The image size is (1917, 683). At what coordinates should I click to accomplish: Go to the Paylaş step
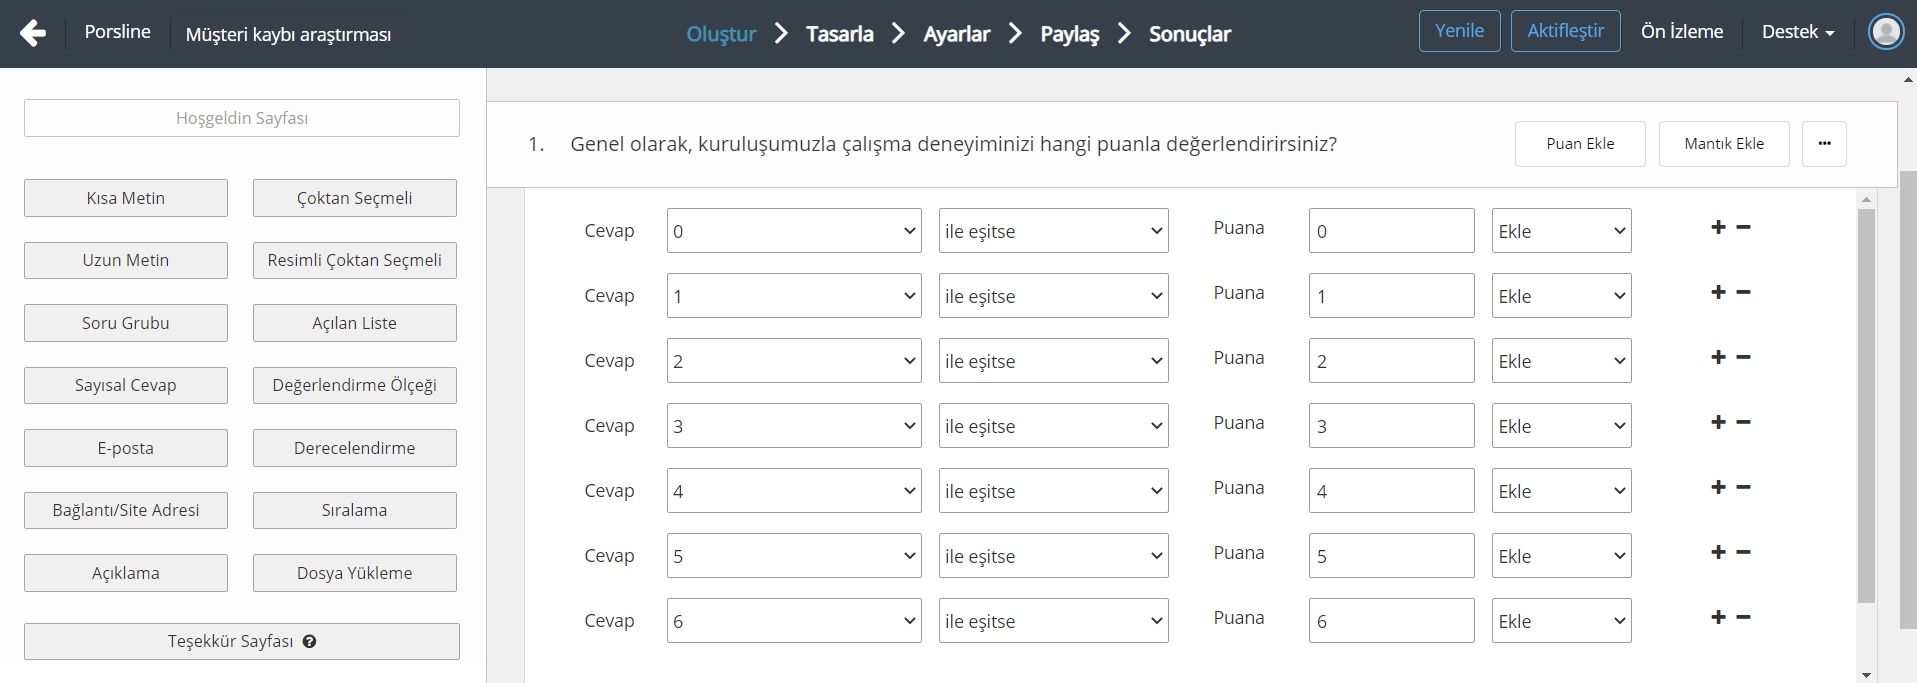1070,34
